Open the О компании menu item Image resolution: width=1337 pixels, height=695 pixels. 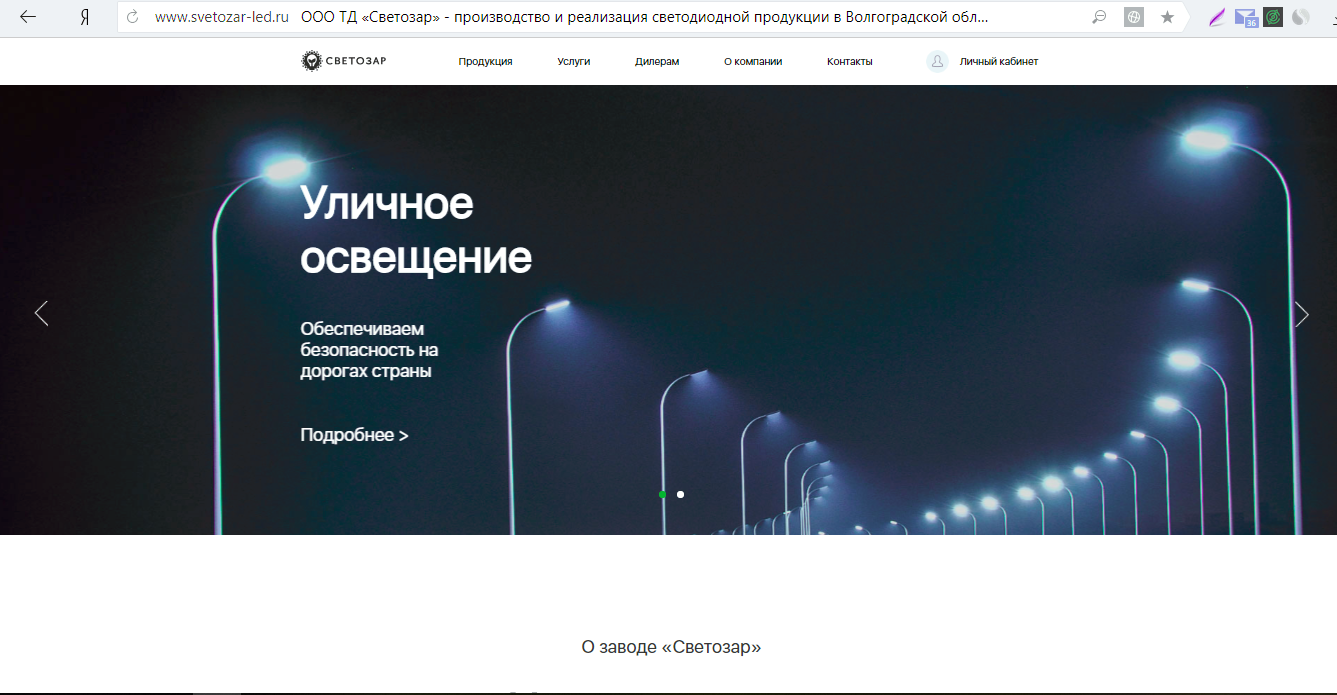click(x=753, y=62)
